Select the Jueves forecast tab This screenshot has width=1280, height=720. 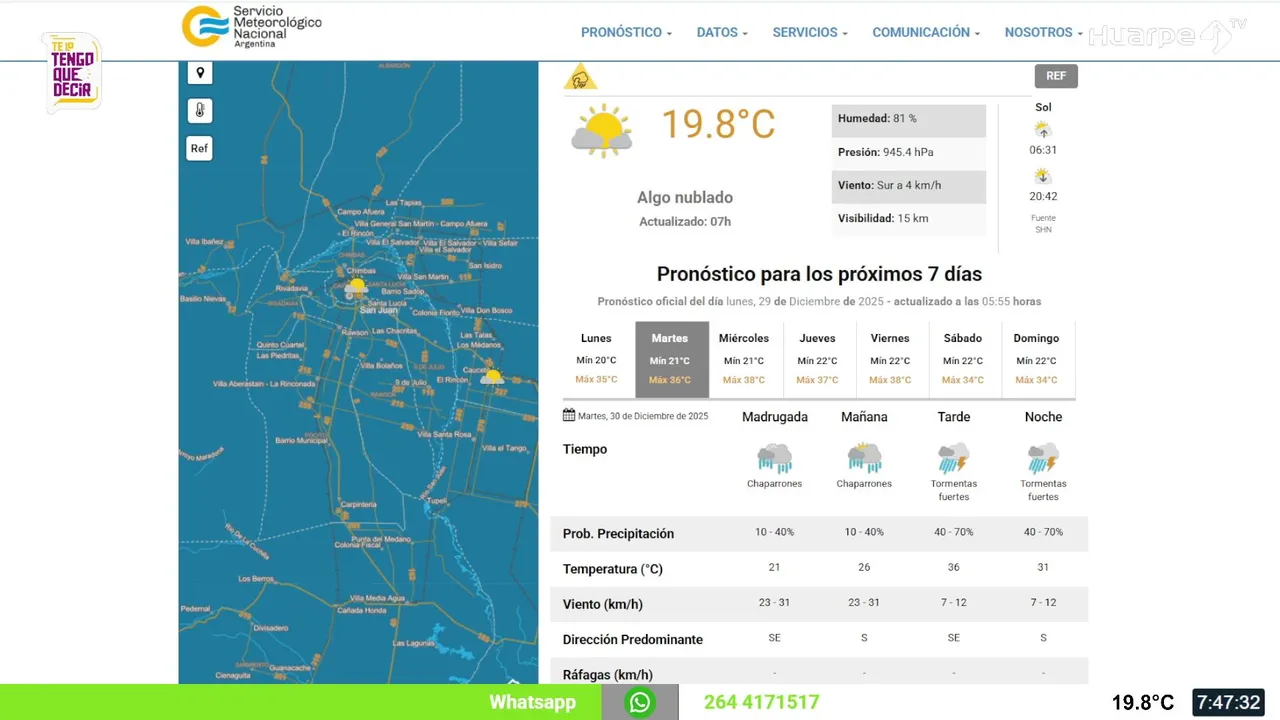[x=818, y=359]
